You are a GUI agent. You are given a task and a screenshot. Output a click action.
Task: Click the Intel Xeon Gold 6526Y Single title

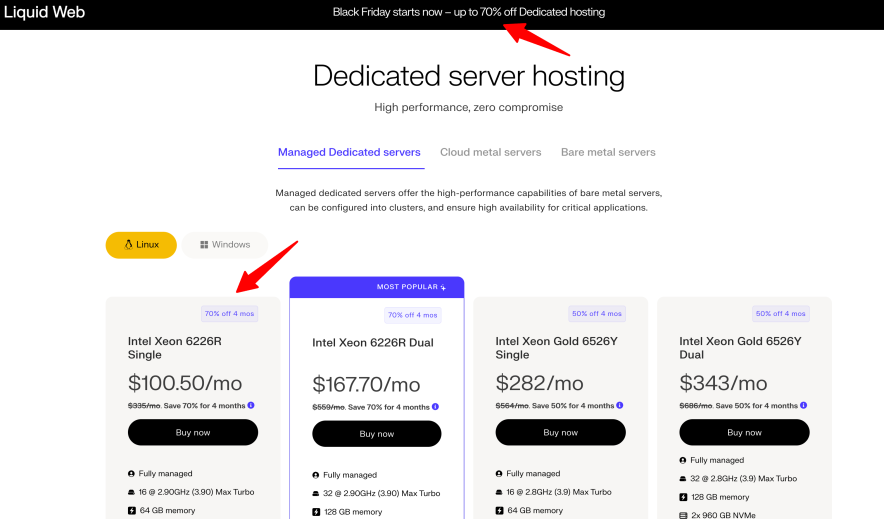[556, 348]
